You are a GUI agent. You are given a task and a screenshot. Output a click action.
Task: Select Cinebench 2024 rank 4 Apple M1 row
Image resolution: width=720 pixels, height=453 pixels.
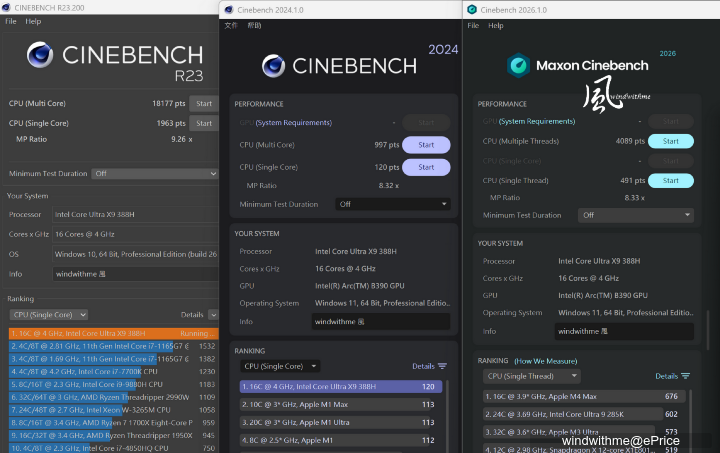pyautogui.click(x=341, y=441)
